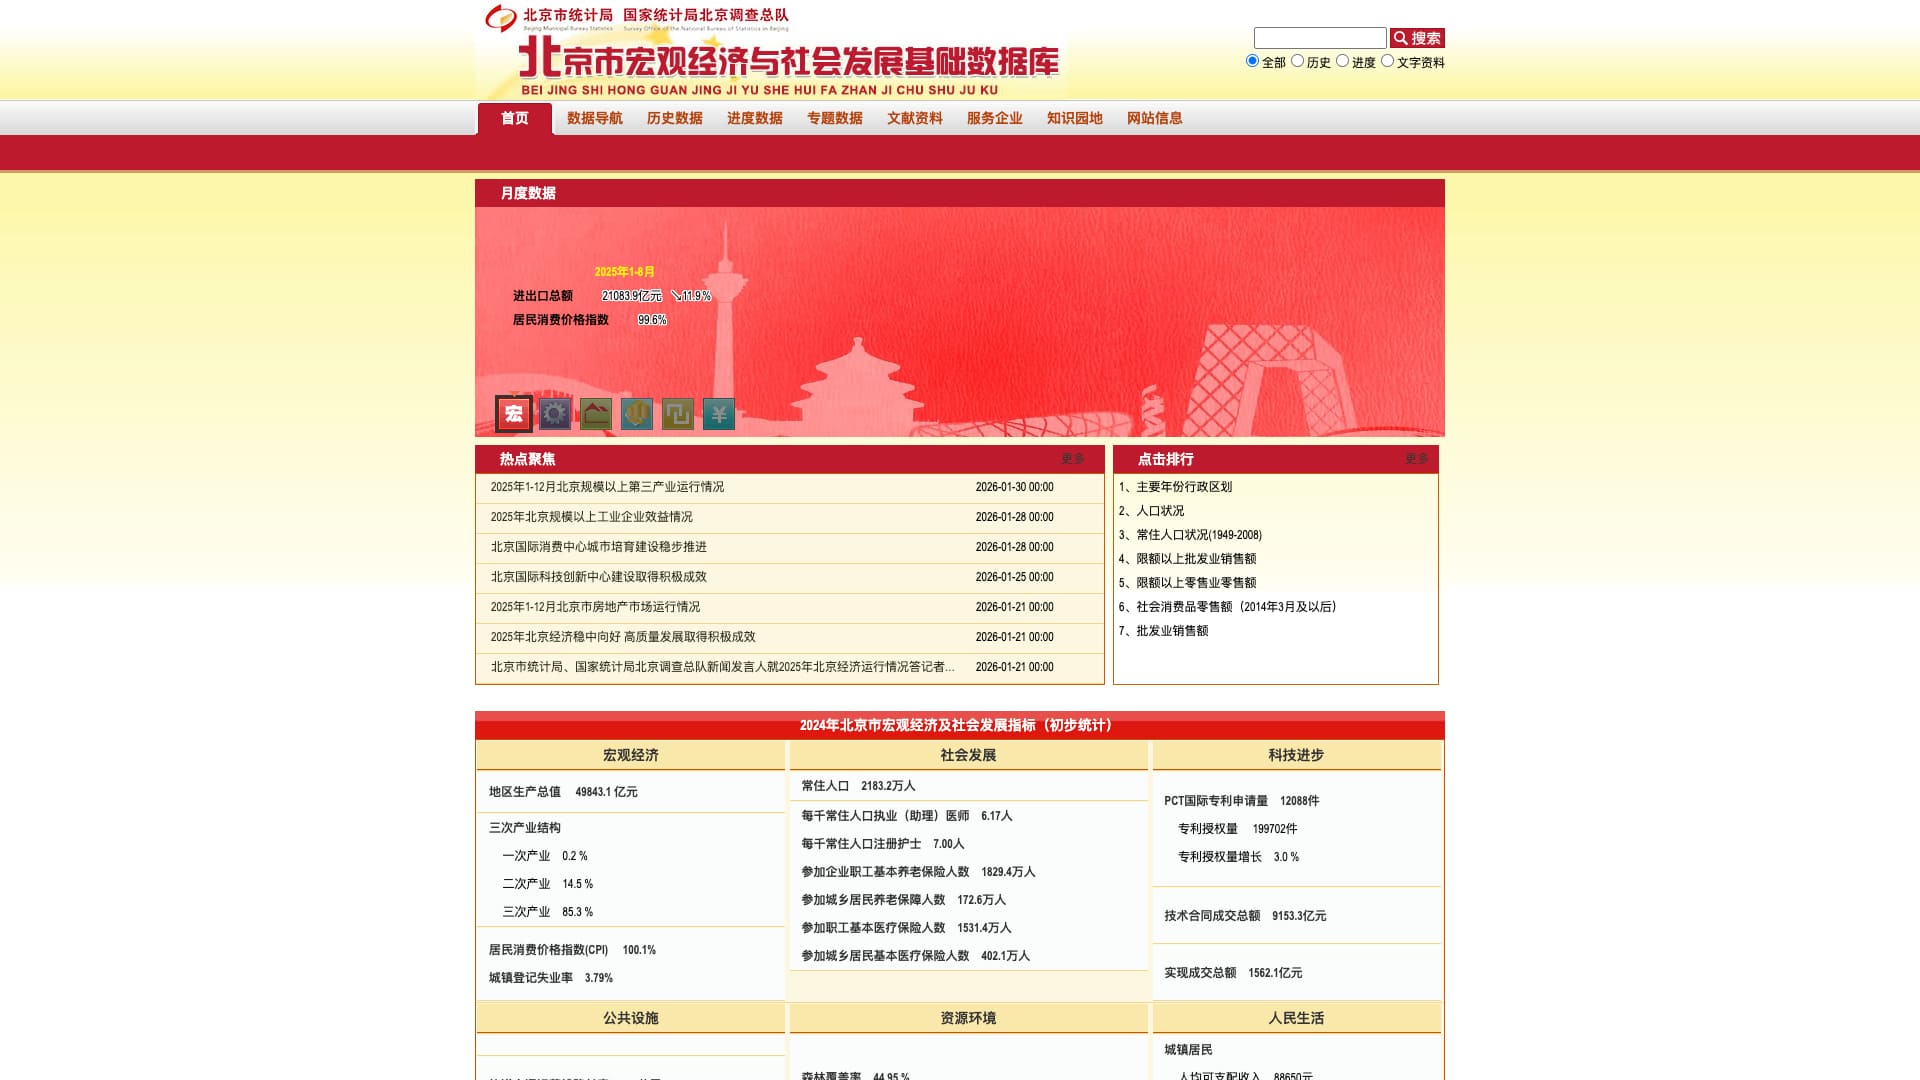Click the green house real-estate icon

pyautogui.click(x=596, y=414)
